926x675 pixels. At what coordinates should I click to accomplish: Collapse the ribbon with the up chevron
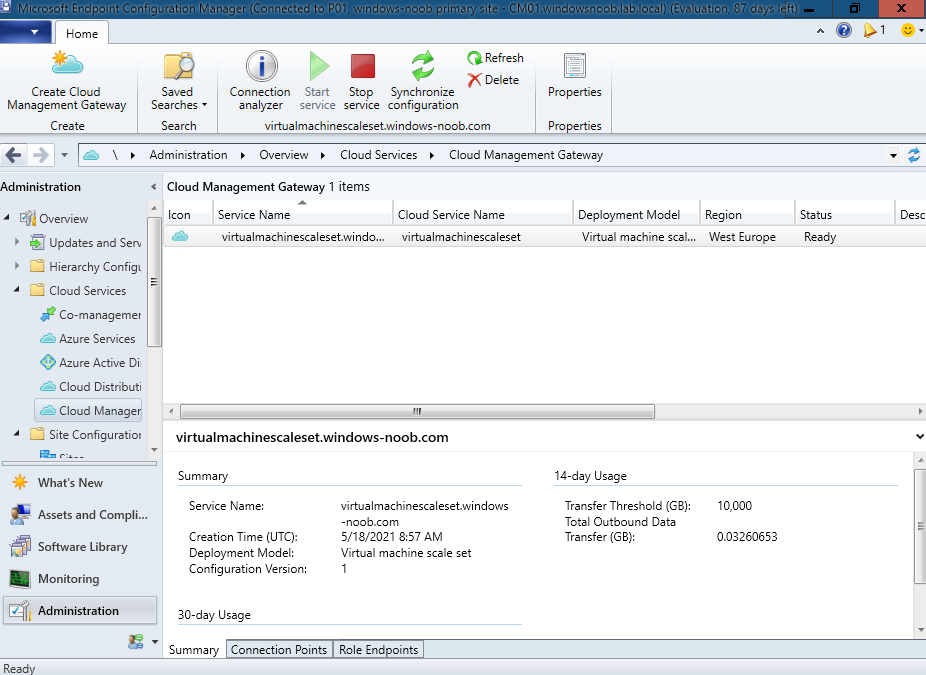click(x=820, y=31)
